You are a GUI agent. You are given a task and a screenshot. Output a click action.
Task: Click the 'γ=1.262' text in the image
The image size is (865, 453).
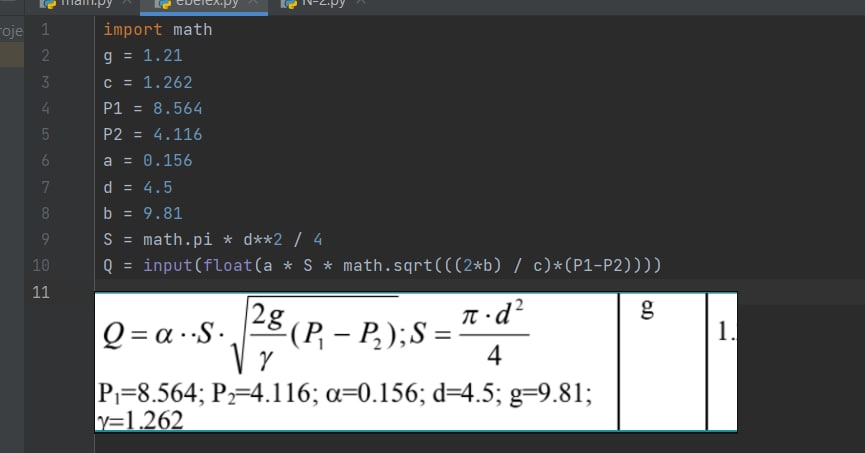[x=140, y=421]
